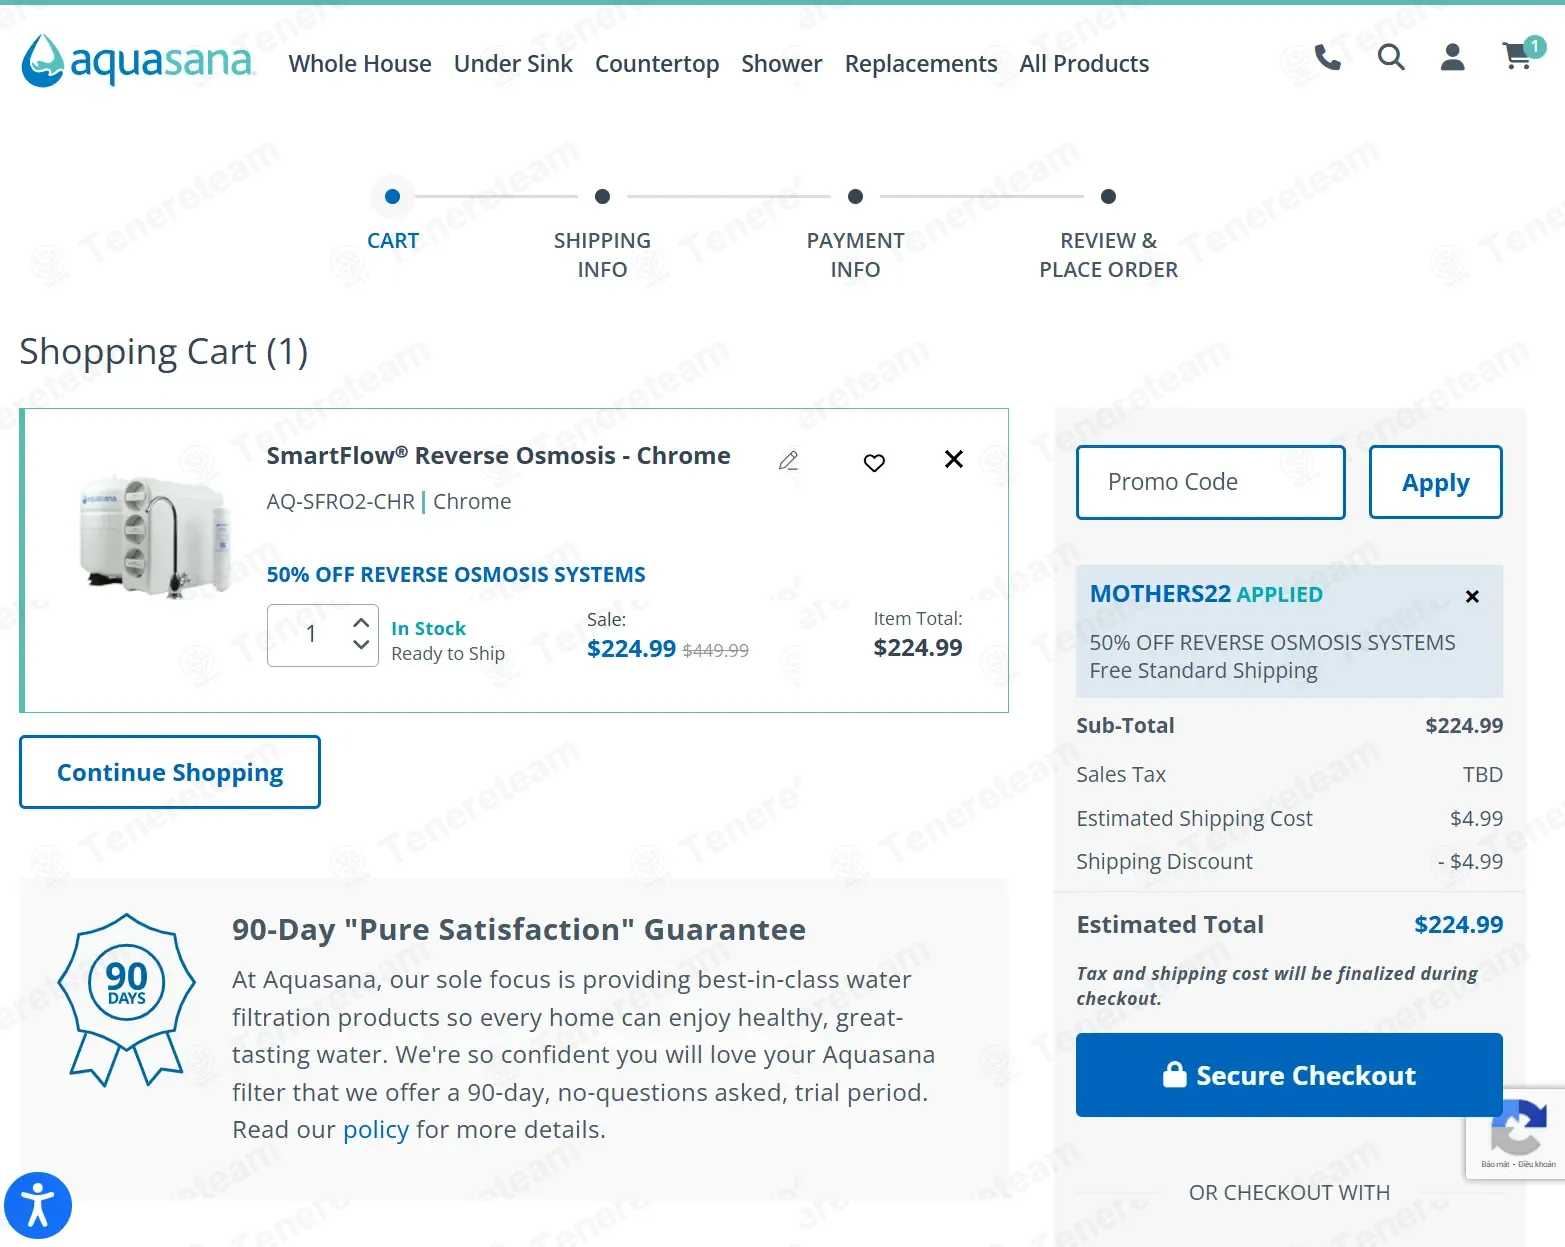Screen dimensions: 1565x1247
Task: Add SmartFlow item to wishlist heart
Action: coord(874,462)
